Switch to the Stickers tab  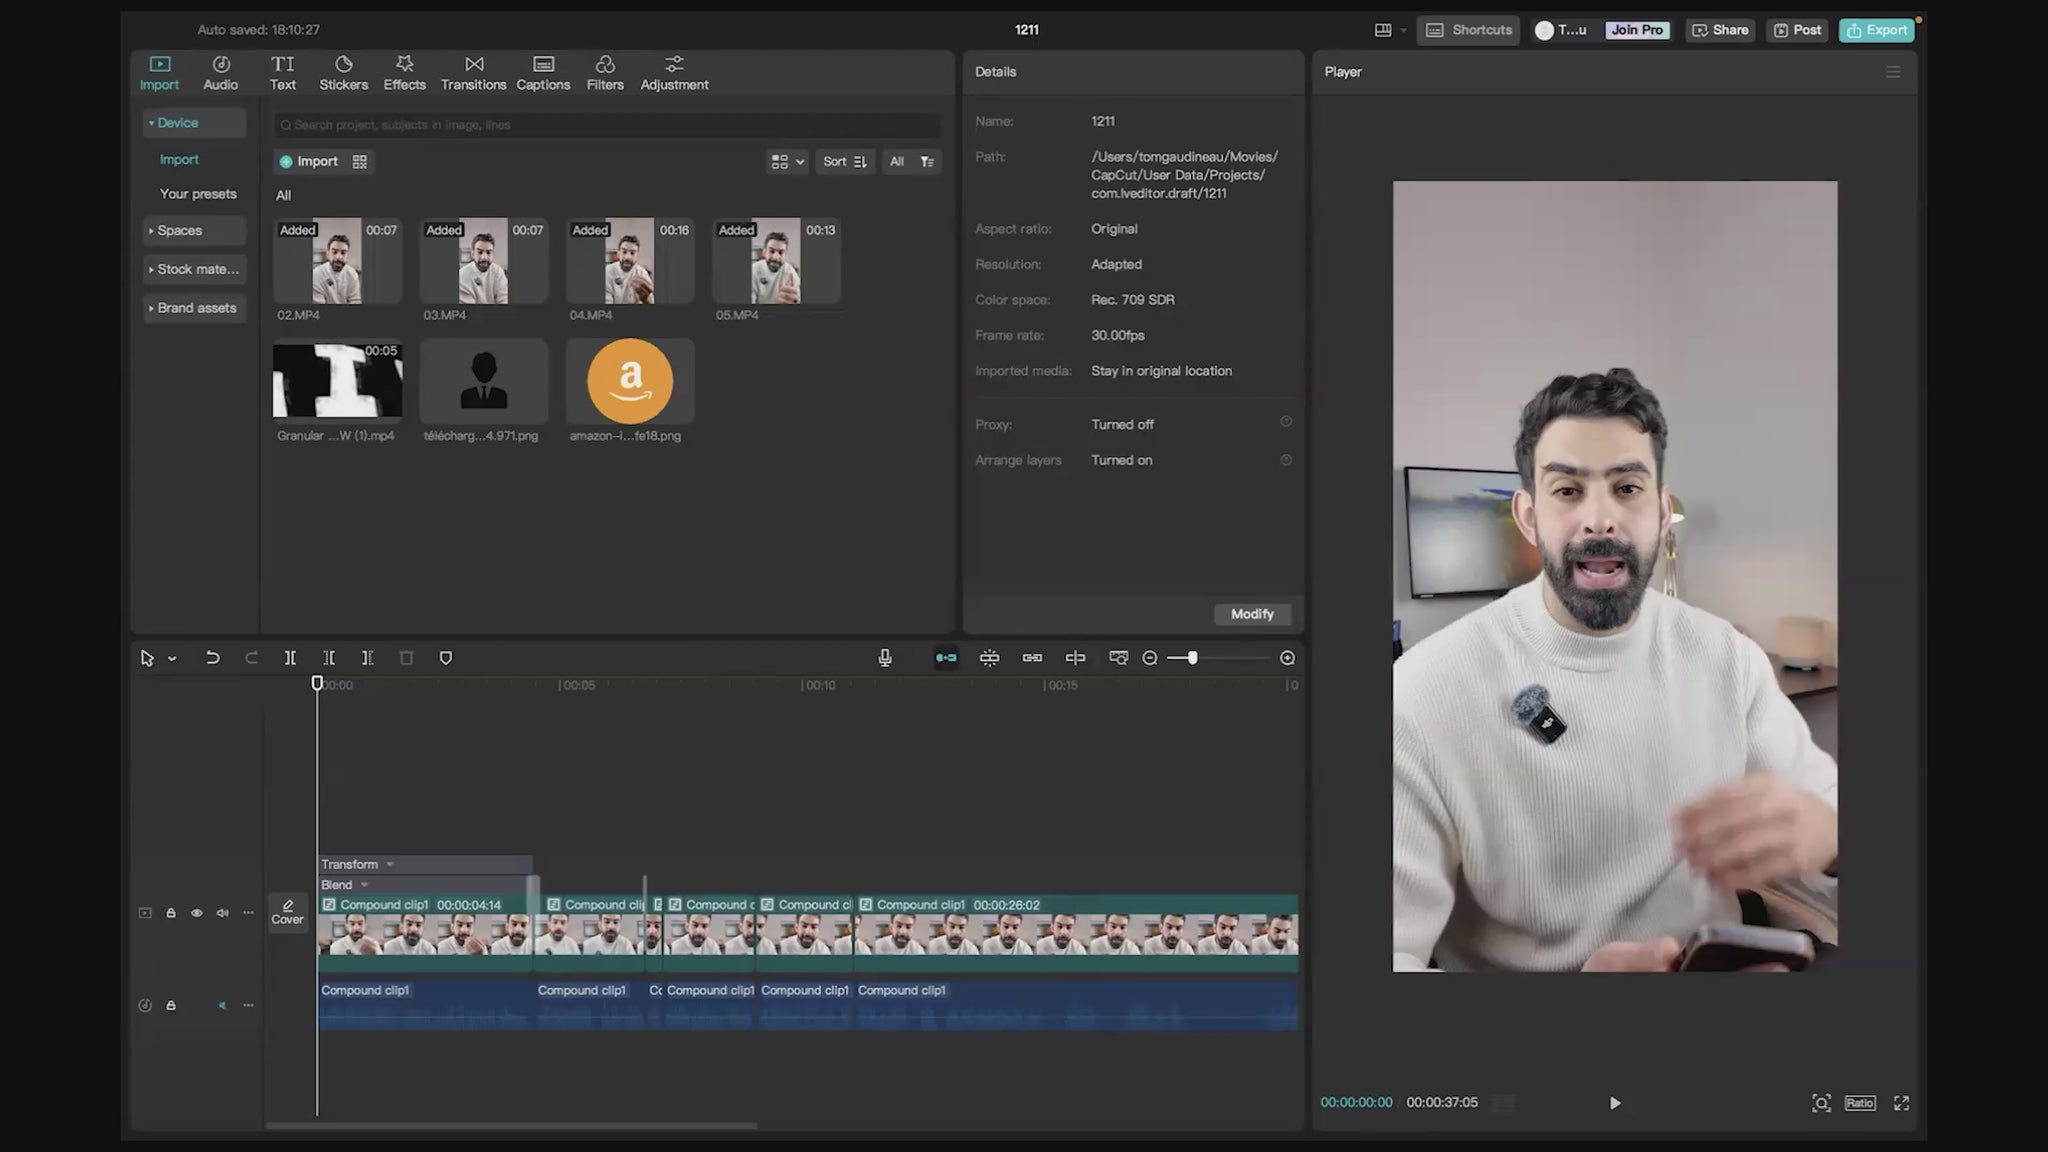pos(343,73)
